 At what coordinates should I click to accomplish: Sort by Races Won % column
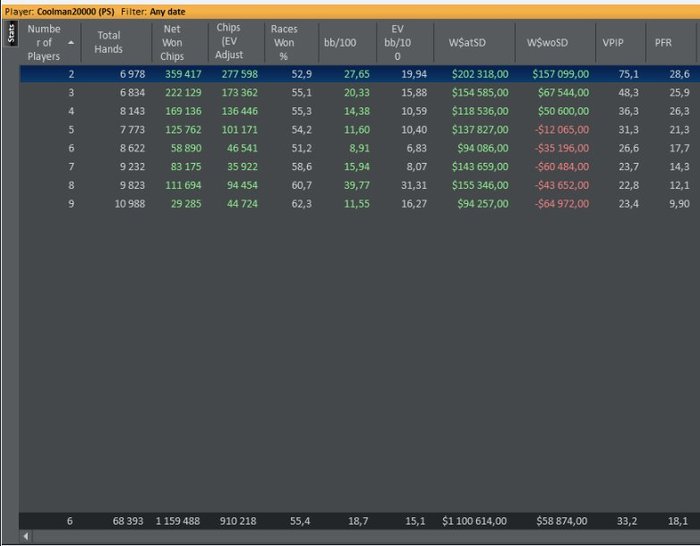(x=284, y=42)
